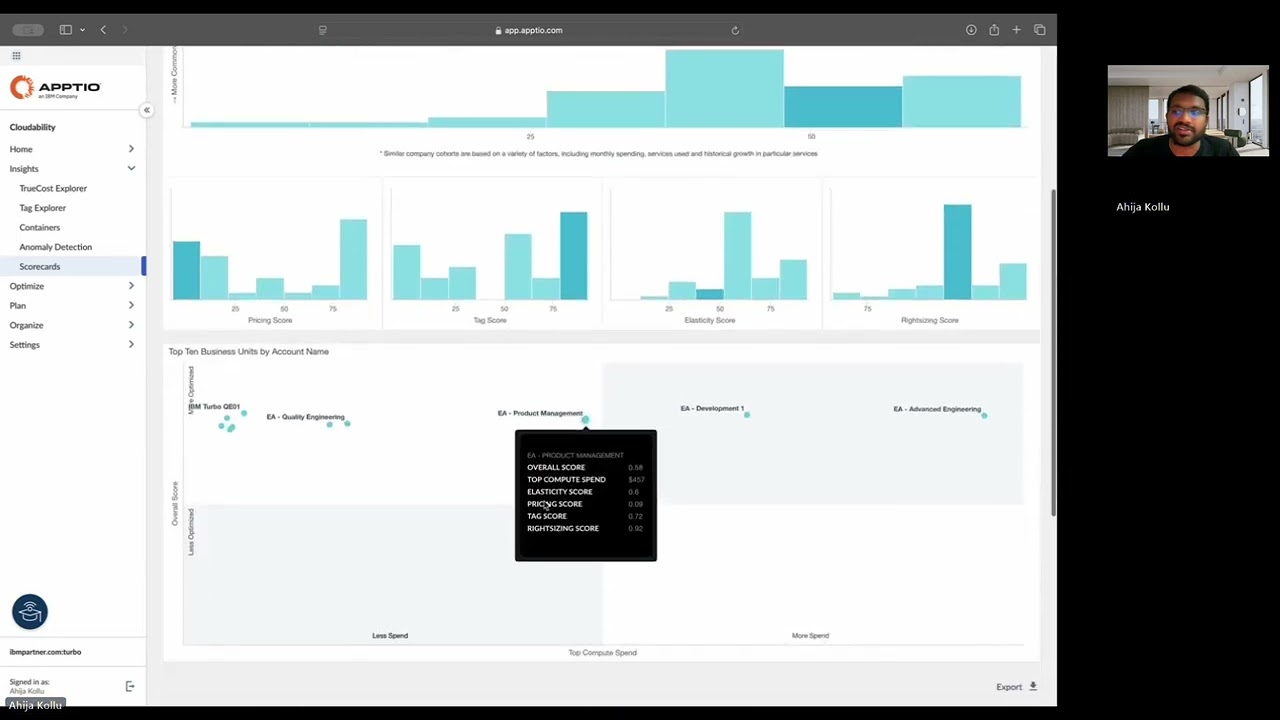This screenshot has width=1280, height=720.
Task: Open Anomaly Detection
Action: [x=55, y=247]
